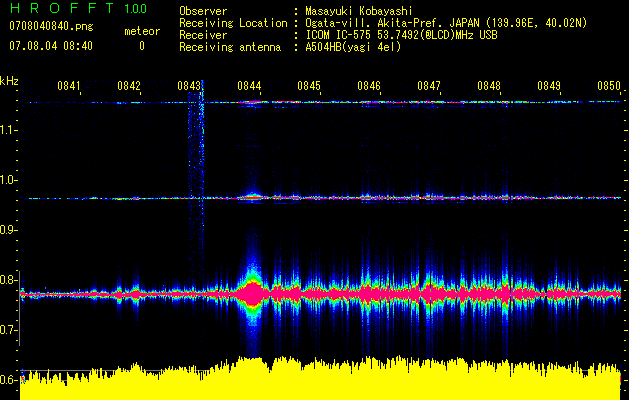Viewport: 629px width, 400px height.
Task: Click the 07.08.04 08:40 date stamp
Action: [51, 46]
